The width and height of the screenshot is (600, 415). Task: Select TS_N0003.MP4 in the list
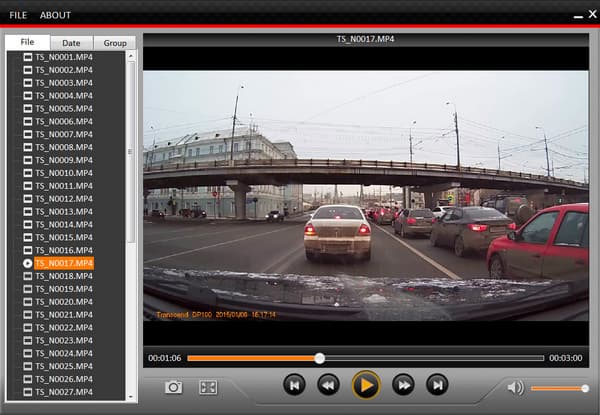(x=64, y=83)
